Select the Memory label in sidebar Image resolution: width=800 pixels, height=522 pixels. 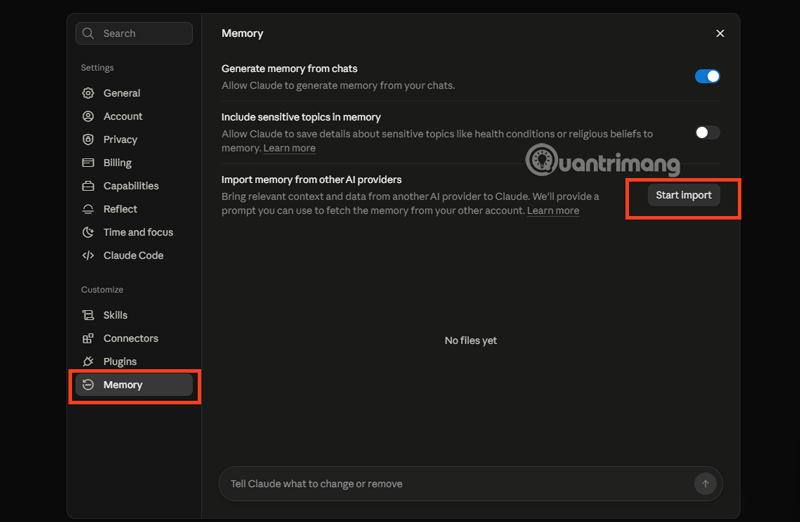pyautogui.click(x=122, y=385)
